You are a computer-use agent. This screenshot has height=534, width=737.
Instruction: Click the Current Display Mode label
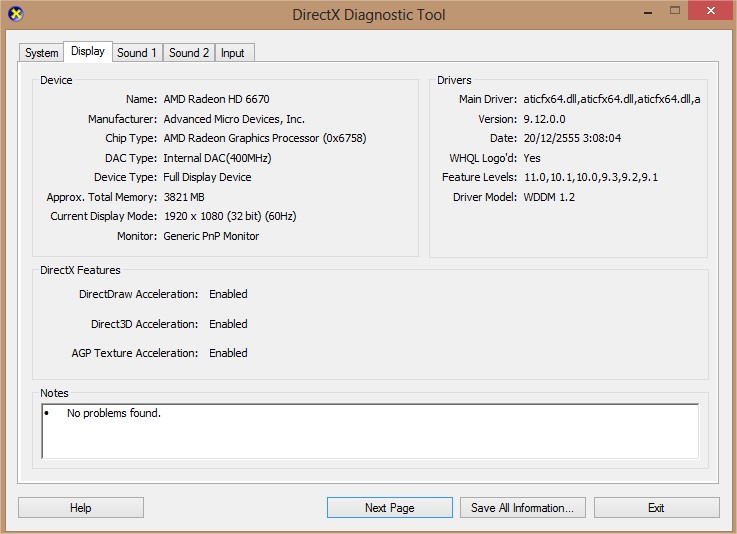click(103, 216)
